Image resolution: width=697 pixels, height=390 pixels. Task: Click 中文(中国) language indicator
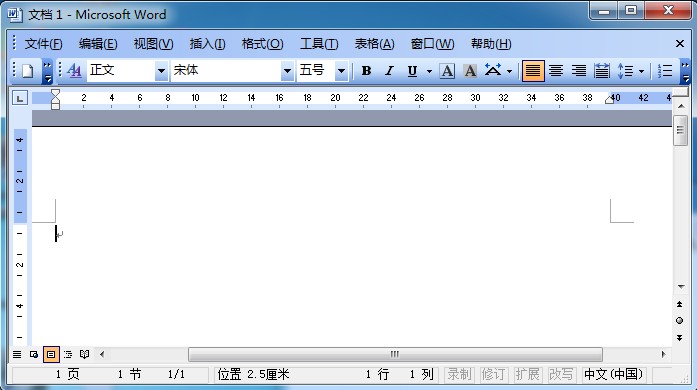click(613, 374)
